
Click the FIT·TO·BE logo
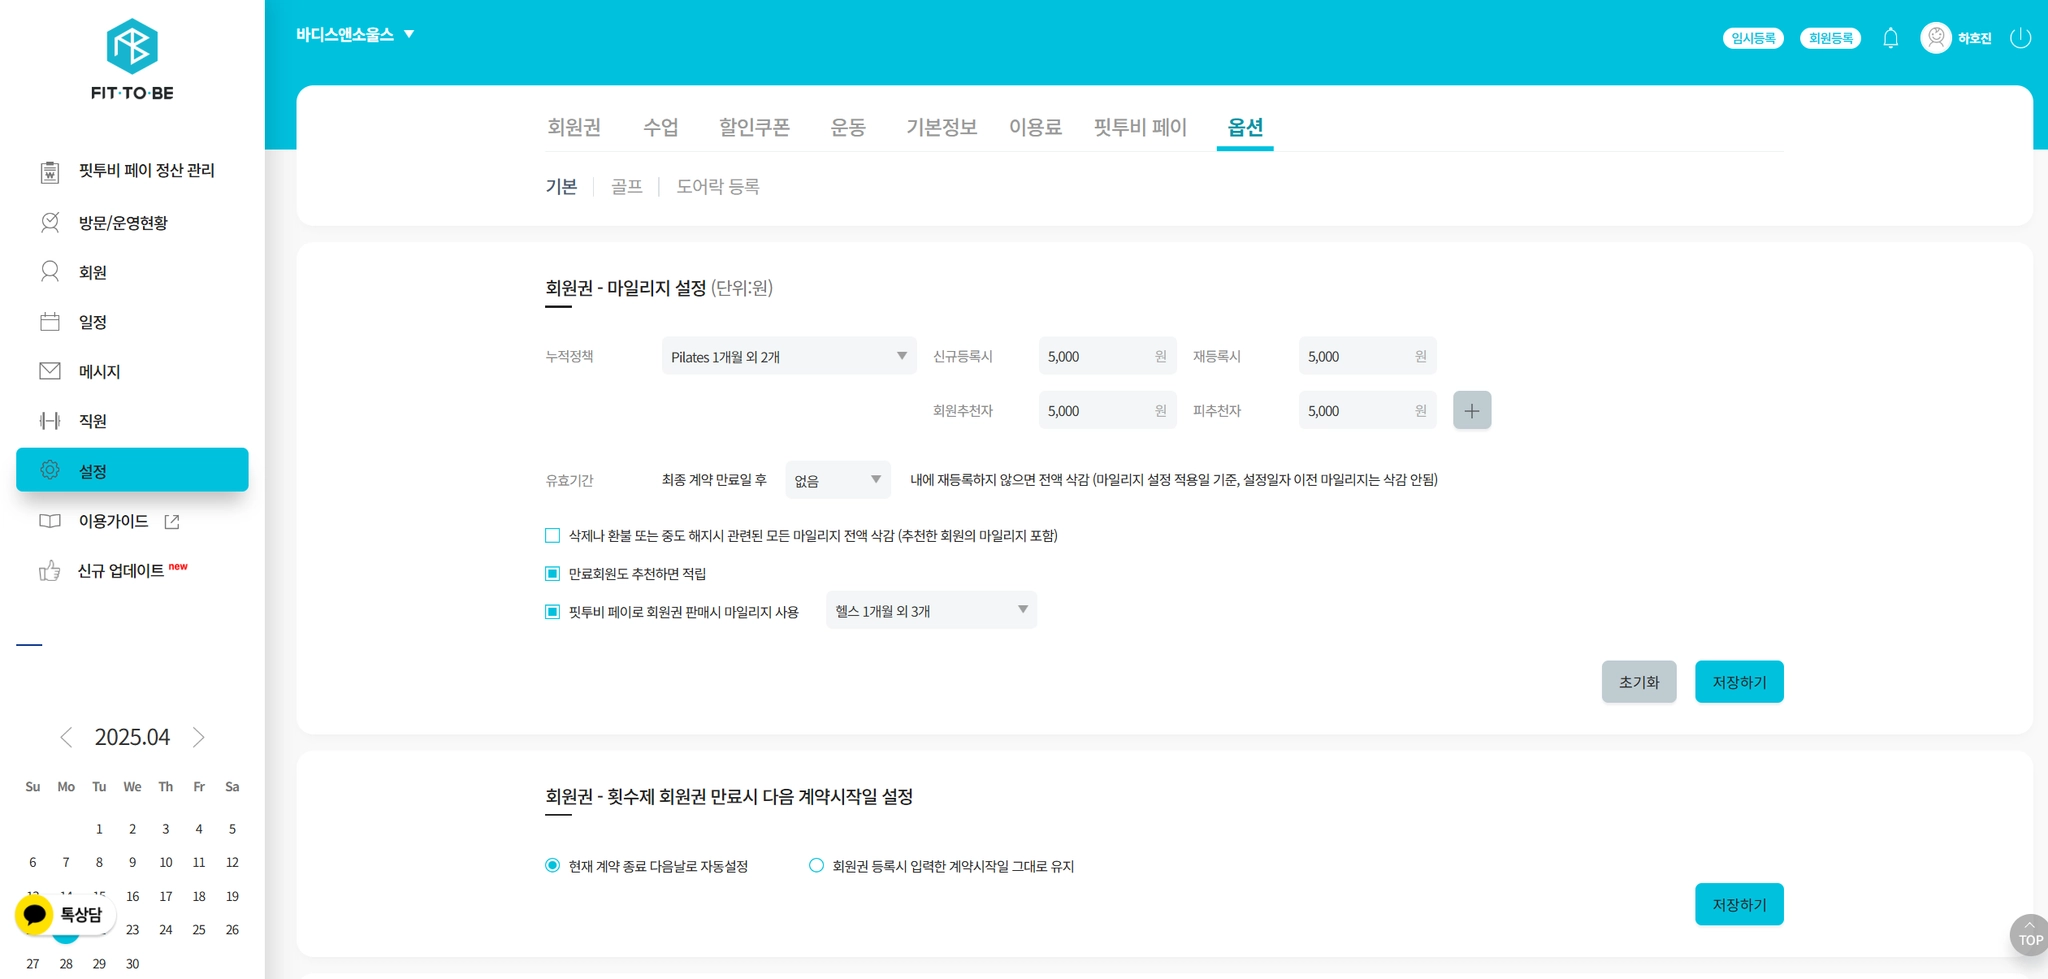click(x=132, y=60)
